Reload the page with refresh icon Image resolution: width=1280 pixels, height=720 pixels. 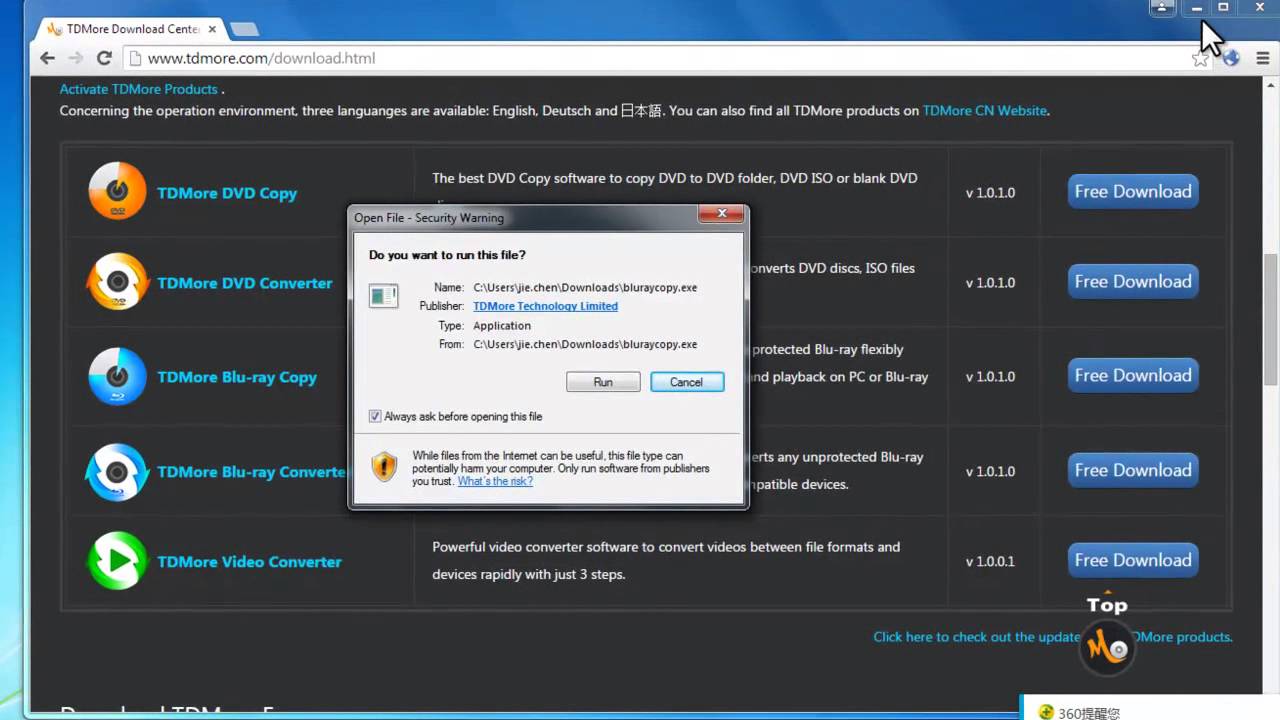(104, 58)
